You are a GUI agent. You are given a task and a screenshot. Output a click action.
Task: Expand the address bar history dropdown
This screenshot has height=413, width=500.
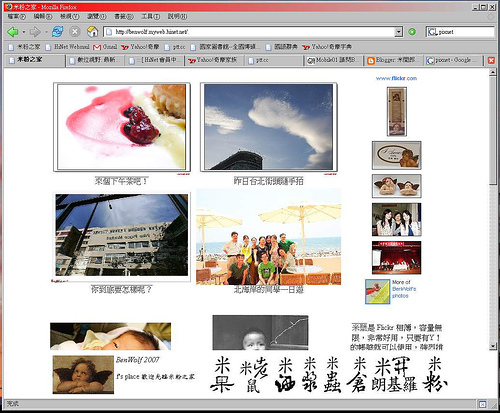click(399, 32)
